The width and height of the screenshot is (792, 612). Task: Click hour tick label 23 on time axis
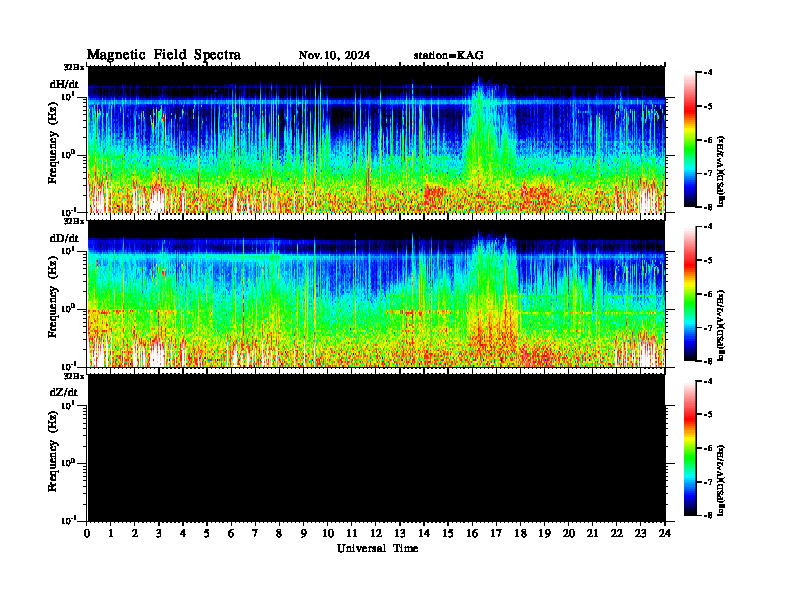pos(640,533)
